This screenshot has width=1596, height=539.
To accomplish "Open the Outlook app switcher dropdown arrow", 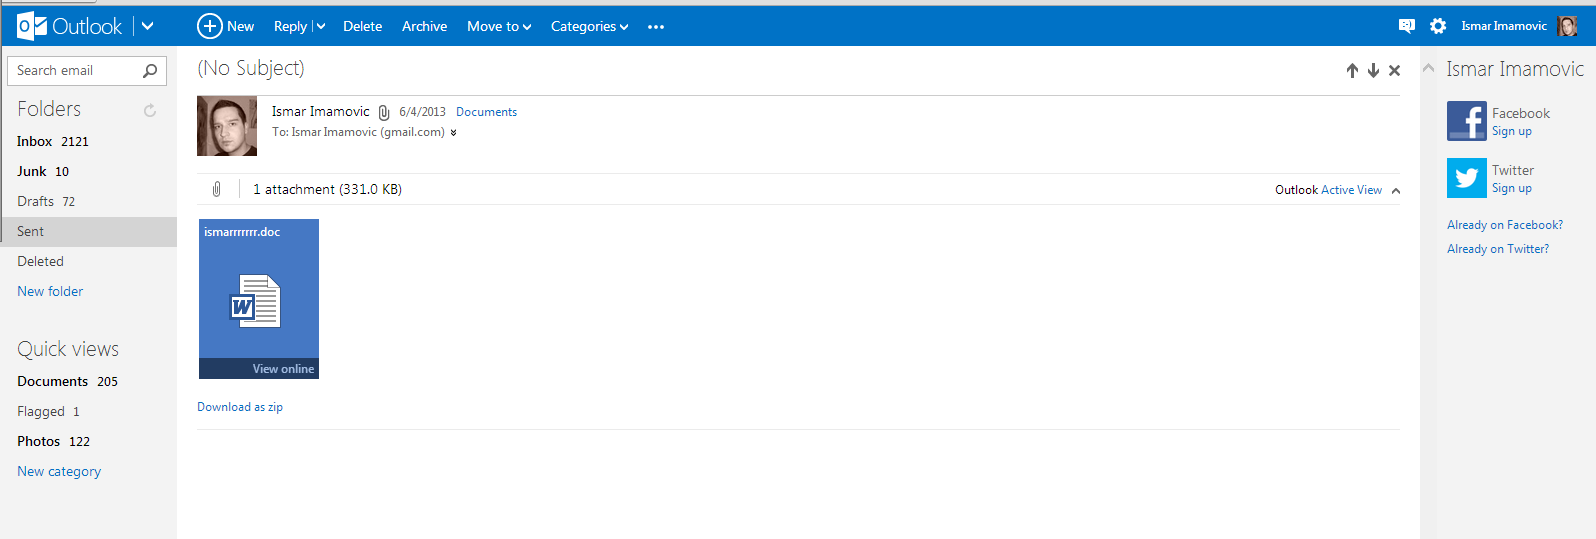I will click(148, 26).
